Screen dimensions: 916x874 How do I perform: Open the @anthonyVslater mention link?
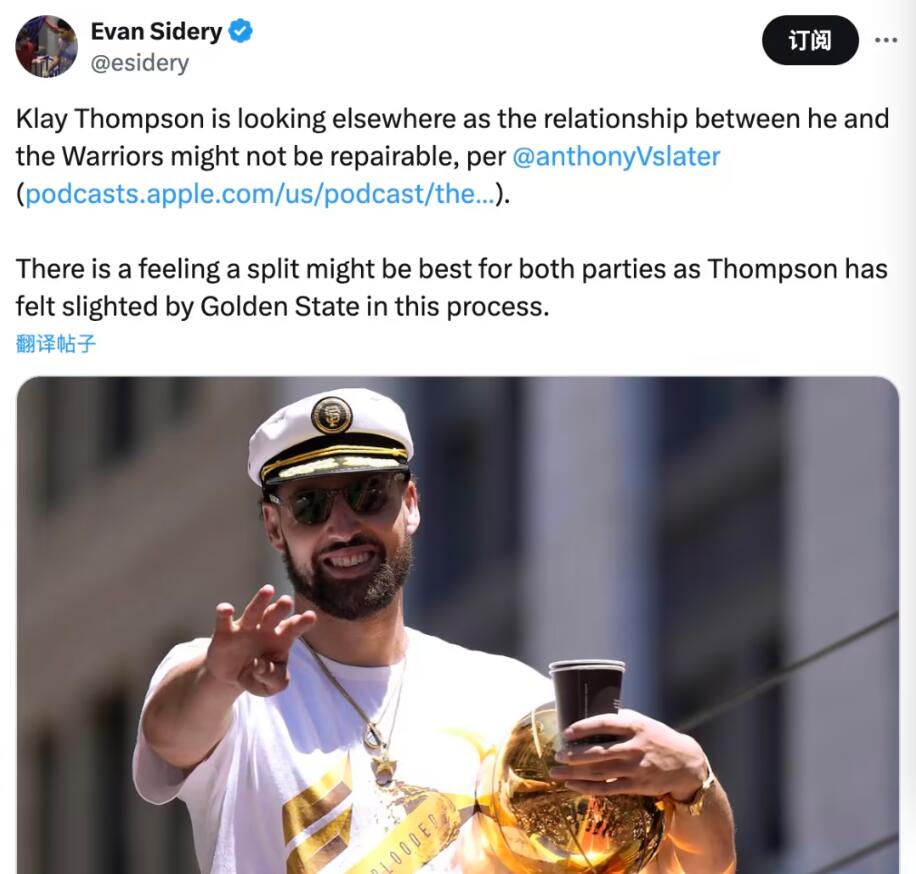(x=616, y=157)
